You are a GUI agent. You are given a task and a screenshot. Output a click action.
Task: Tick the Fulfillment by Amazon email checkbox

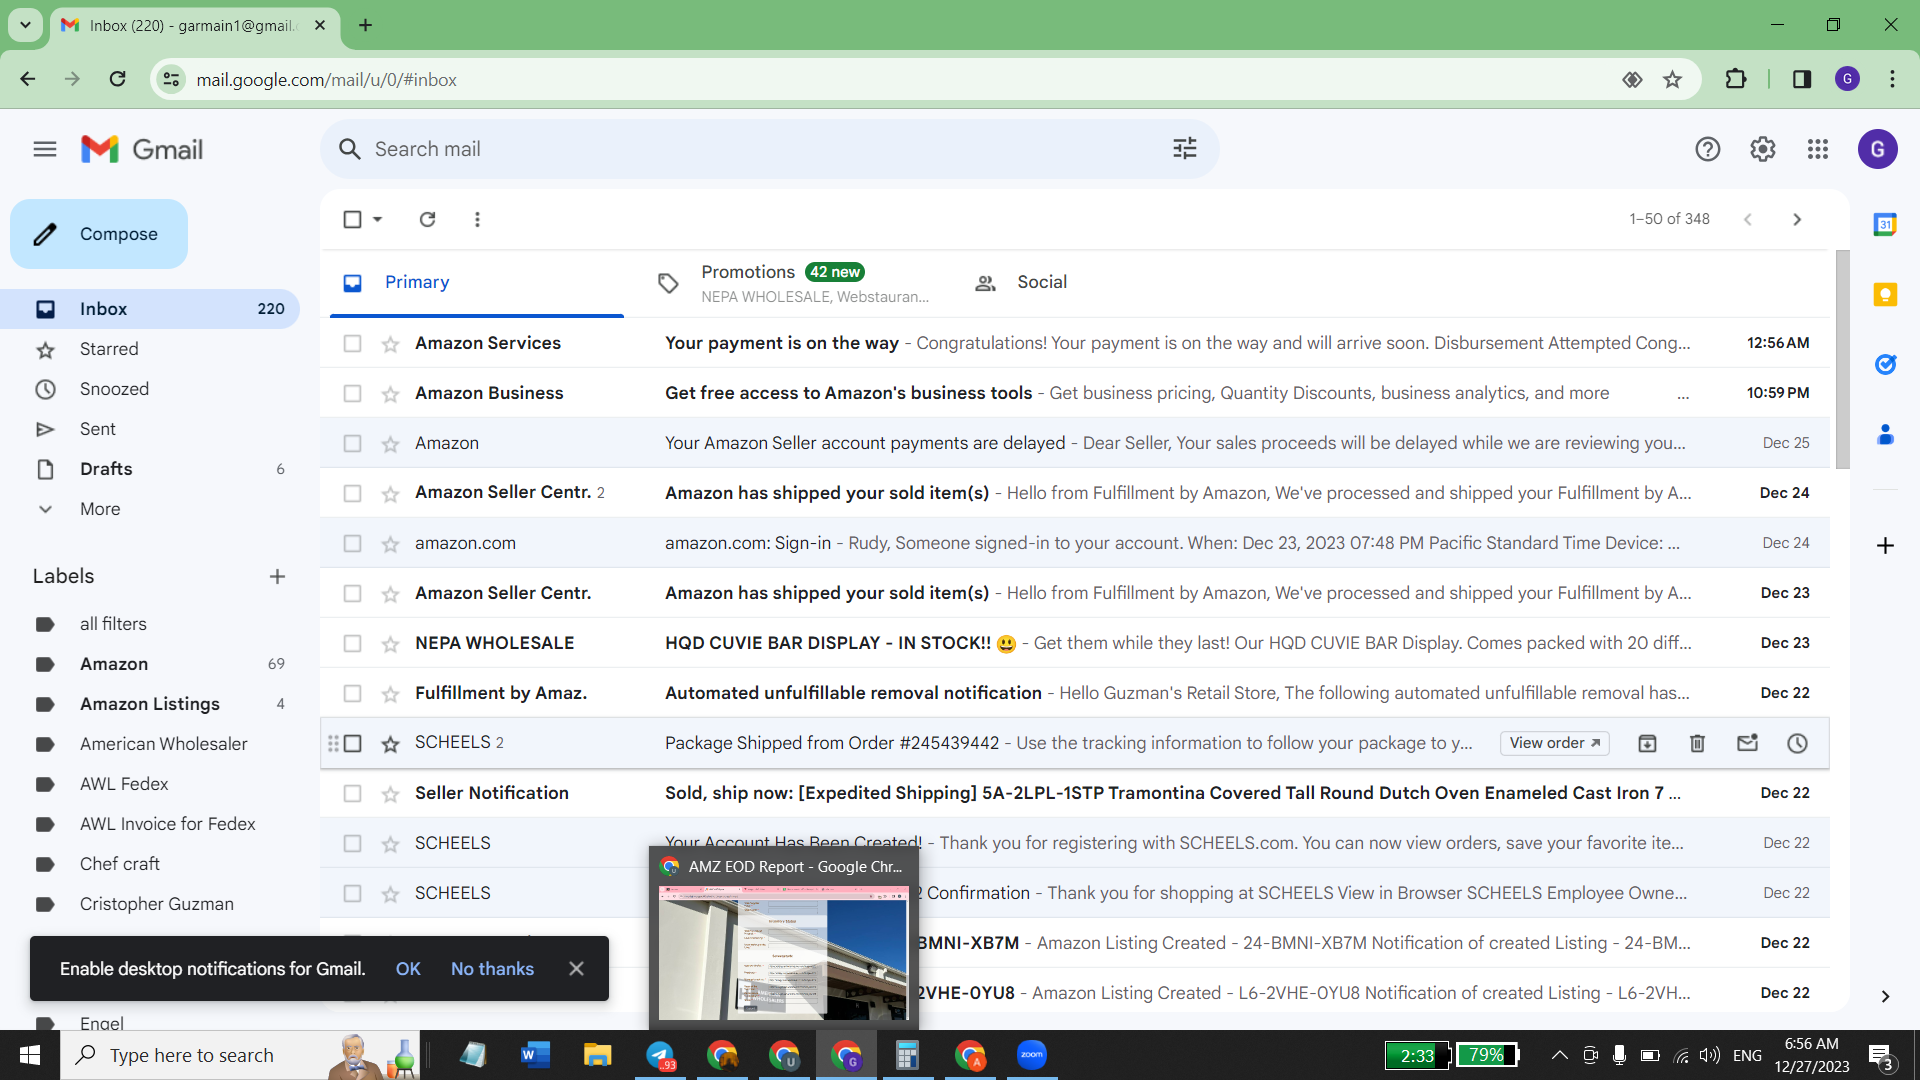coord(352,693)
